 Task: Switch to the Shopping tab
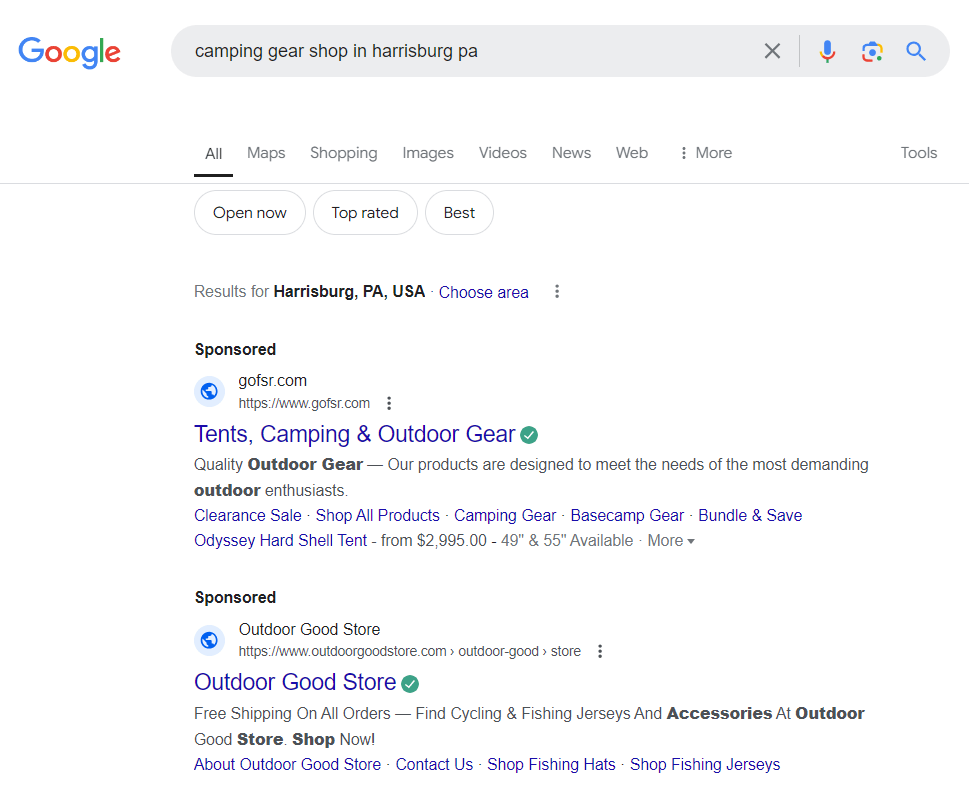tap(344, 153)
